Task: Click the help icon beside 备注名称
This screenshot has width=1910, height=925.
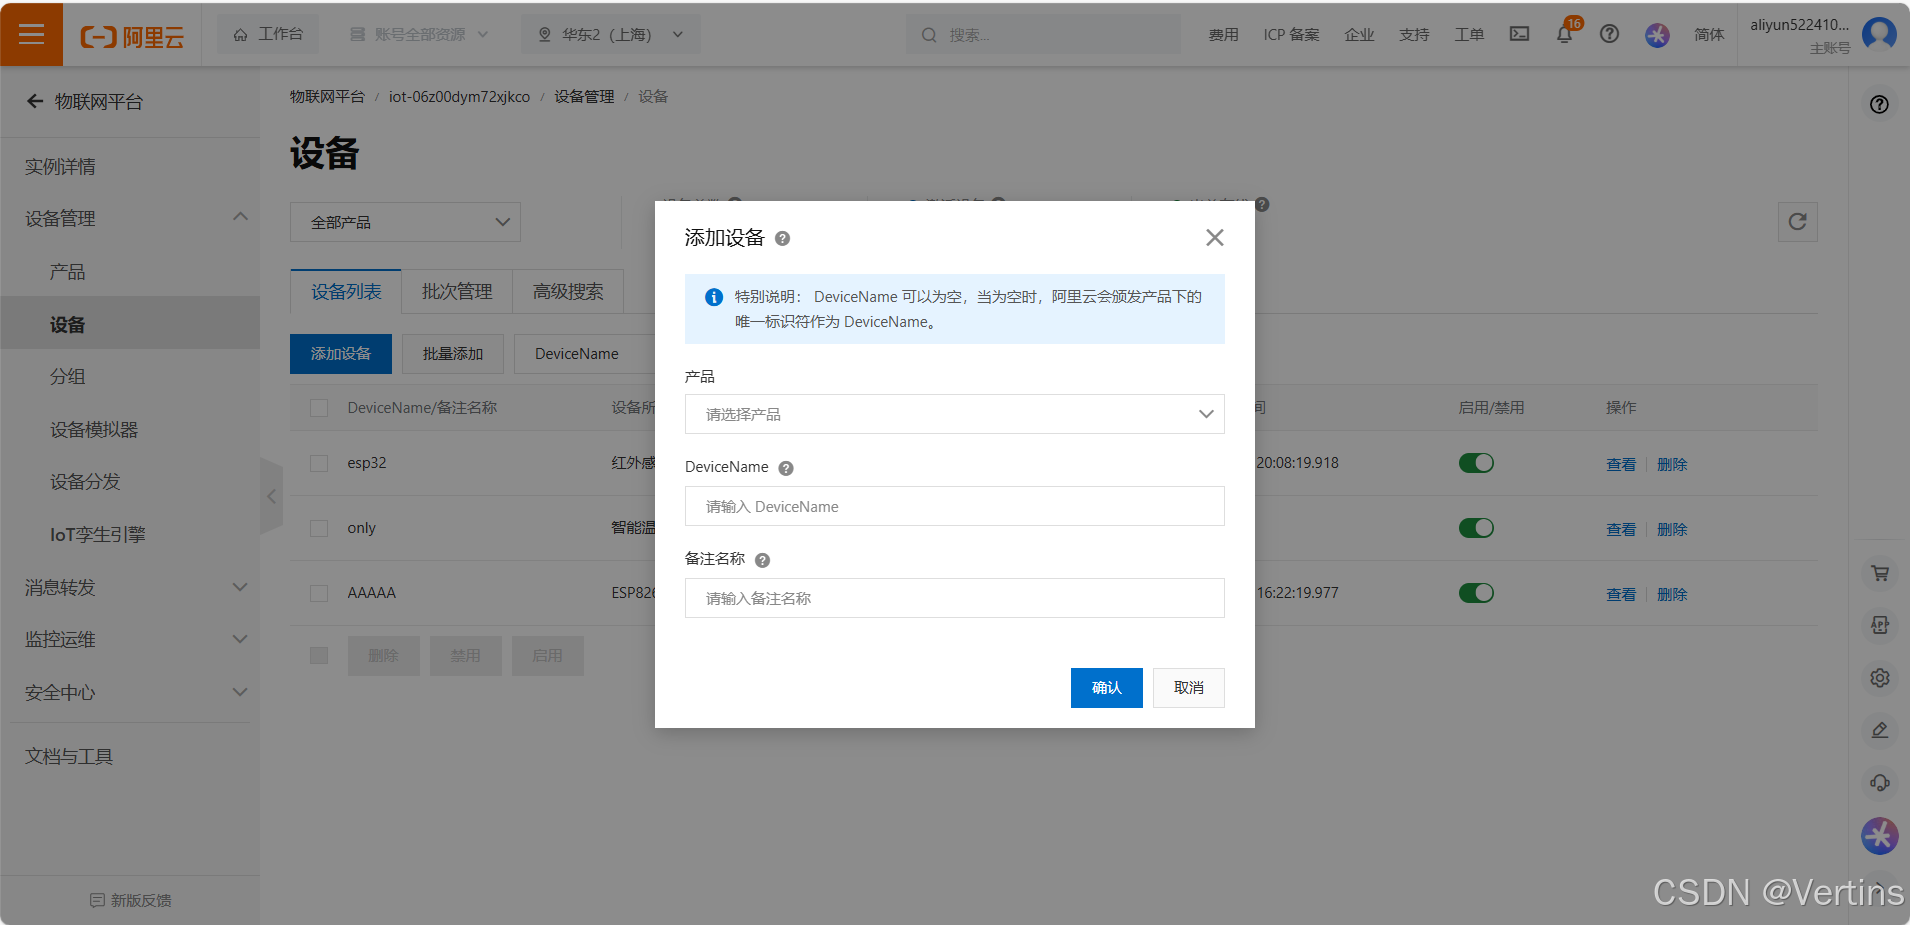Action: pos(763,560)
